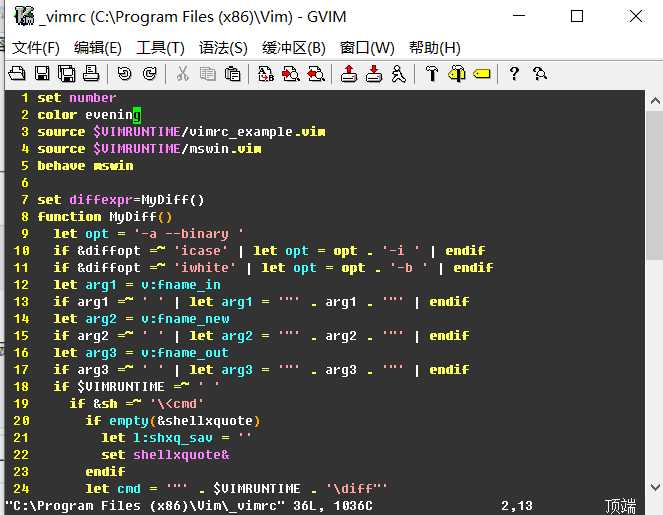Screen dimensions: 663x515
Task: Click the word 'number' on line 1
Action: [x=93, y=98]
